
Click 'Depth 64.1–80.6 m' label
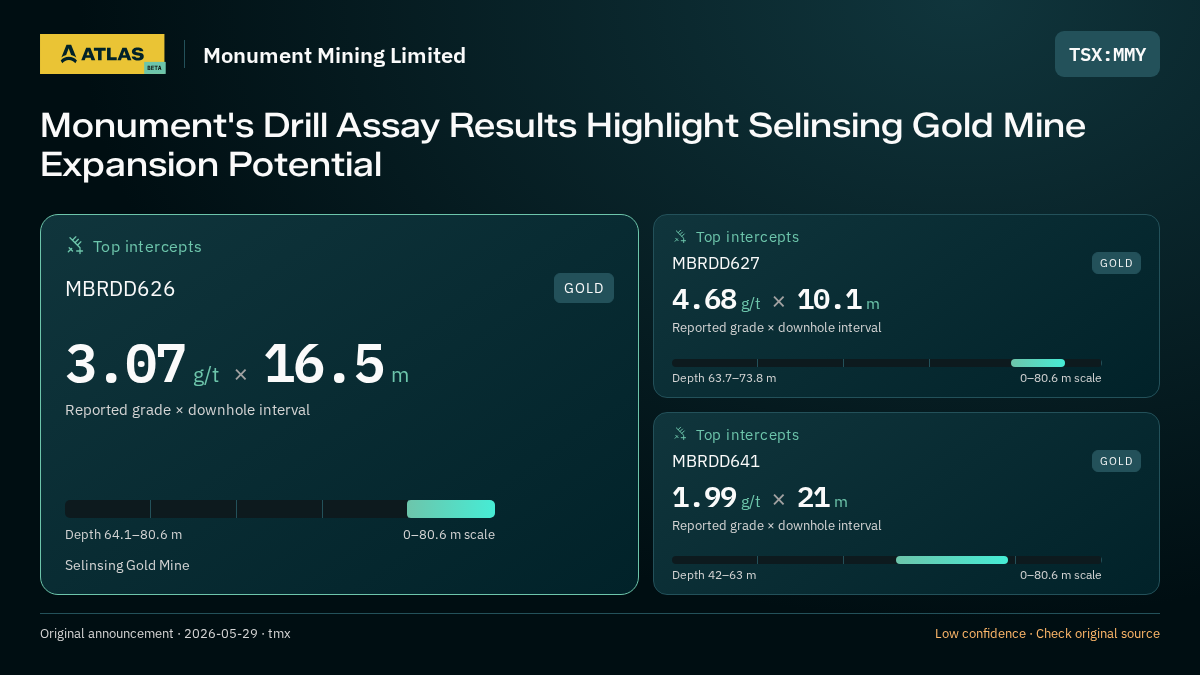pyautogui.click(x=124, y=535)
